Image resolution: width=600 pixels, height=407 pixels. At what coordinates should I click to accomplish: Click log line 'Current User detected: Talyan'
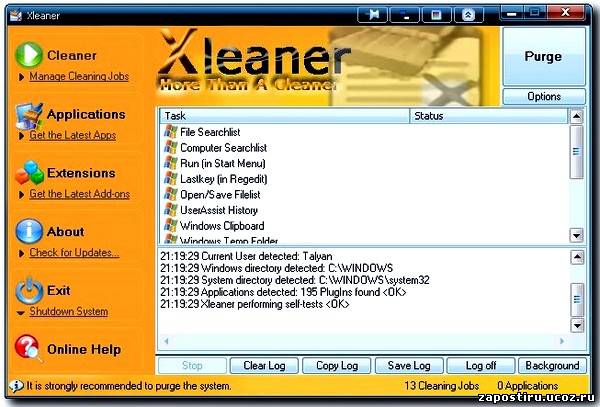pos(246,256)
